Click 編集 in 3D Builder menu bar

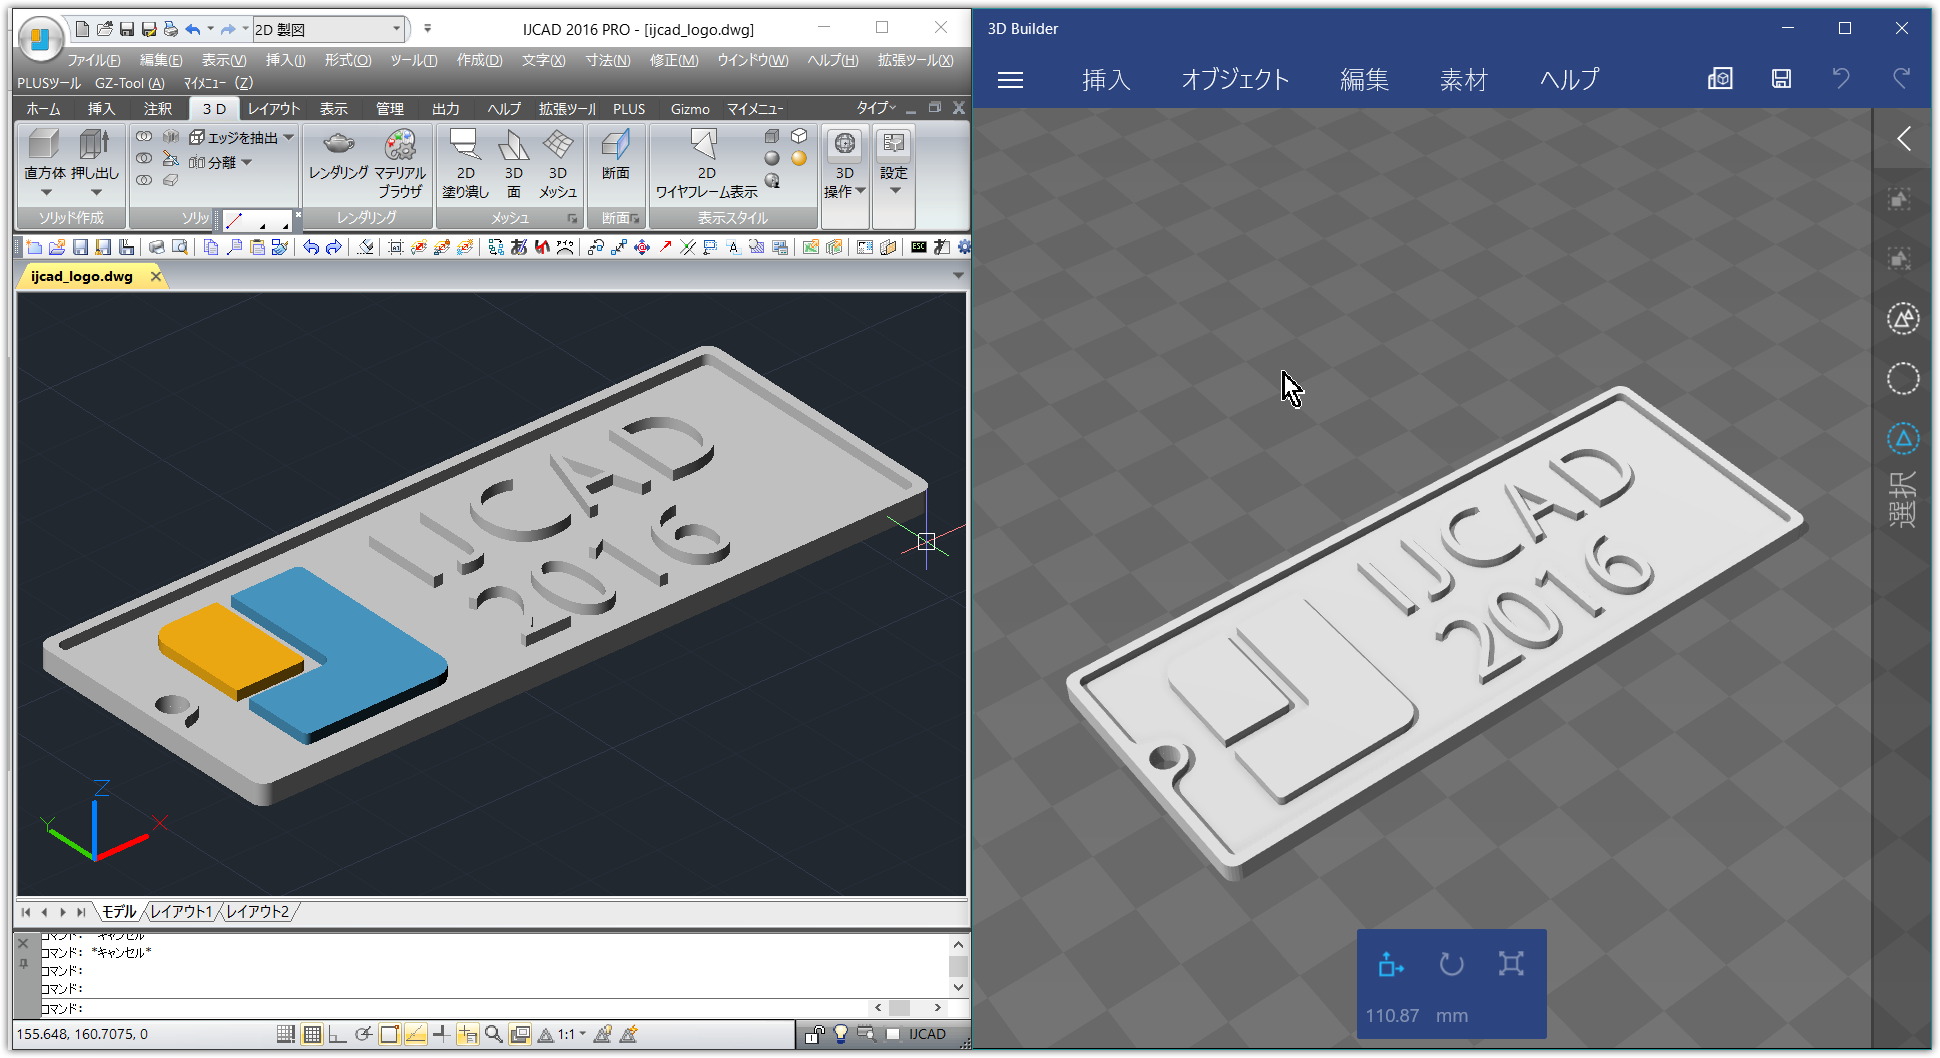click(1364, 80)
